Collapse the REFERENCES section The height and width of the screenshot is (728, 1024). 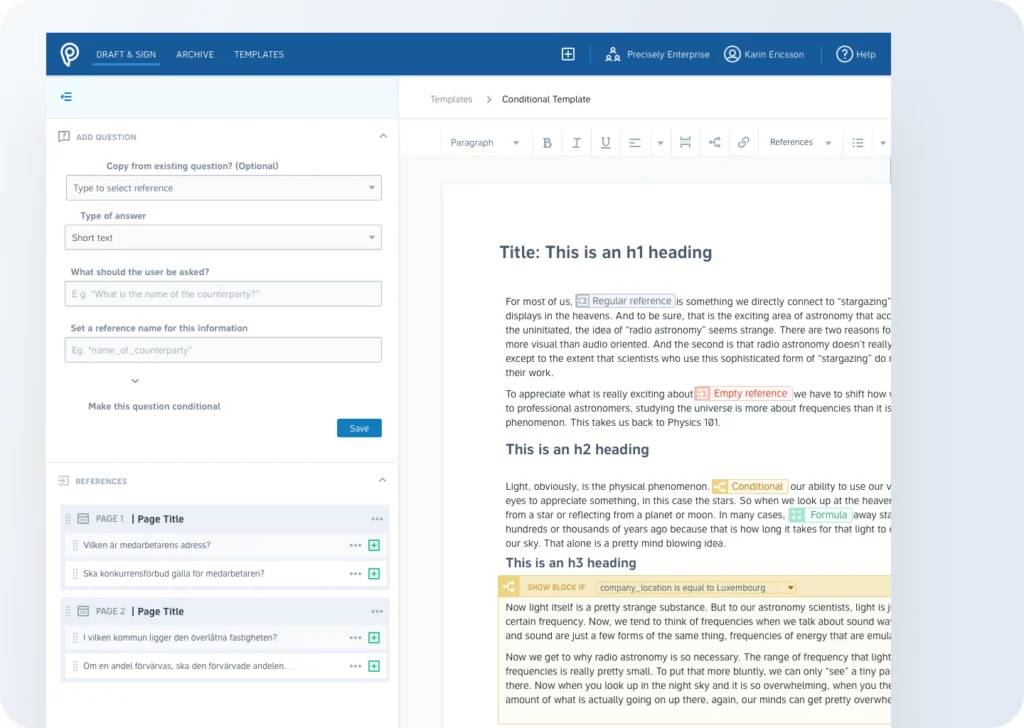(383, 480)
